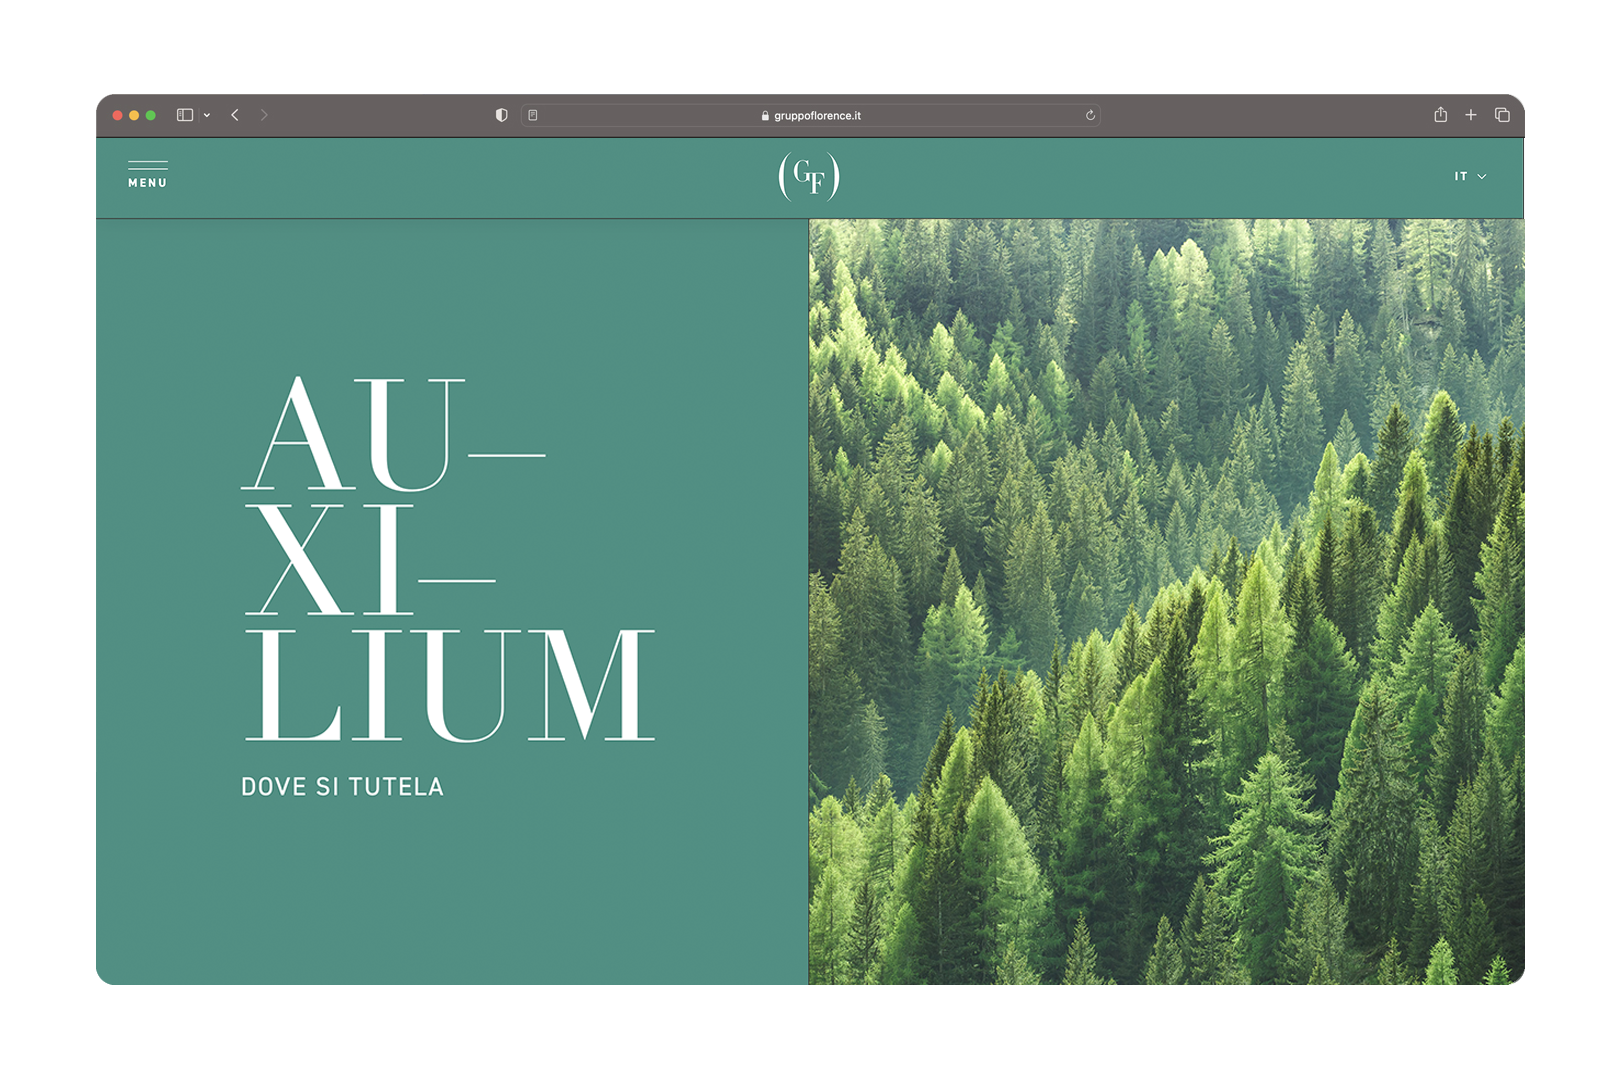Image resolution: width=1620 pixels, height=1080 pixels.
Task: Show Reader view from address bar
Action: 533,115
